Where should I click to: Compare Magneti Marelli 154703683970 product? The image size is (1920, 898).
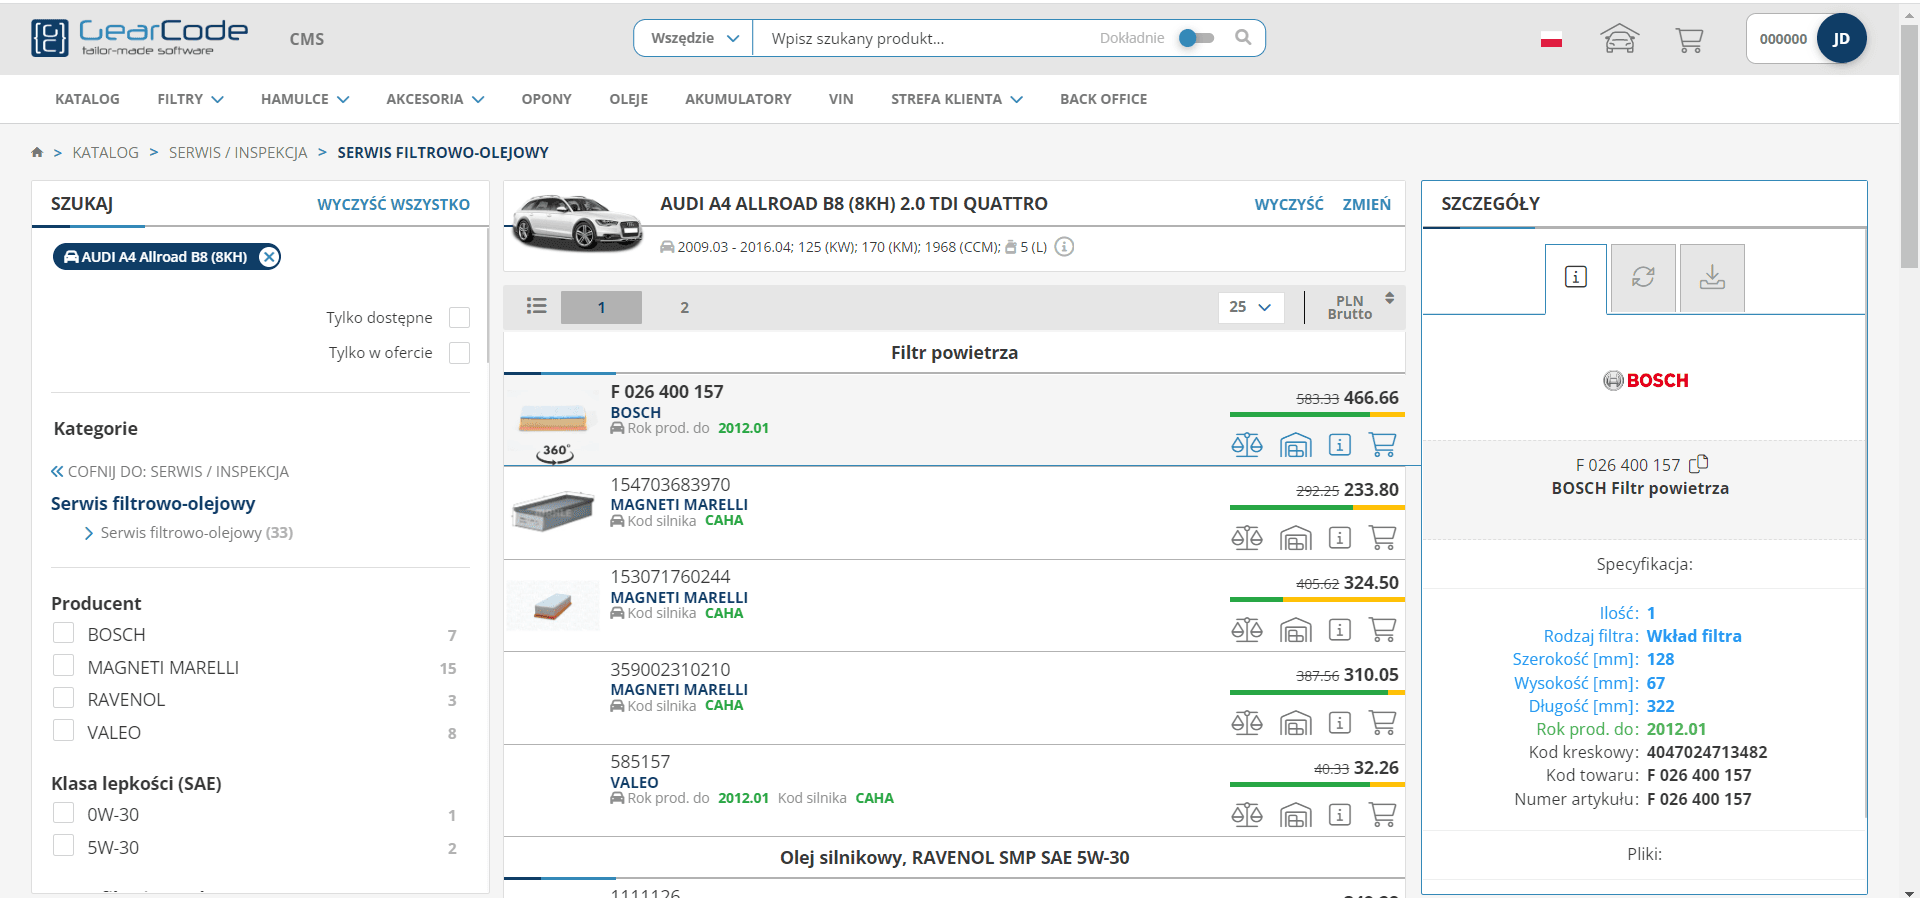[x=1247, y=537]
